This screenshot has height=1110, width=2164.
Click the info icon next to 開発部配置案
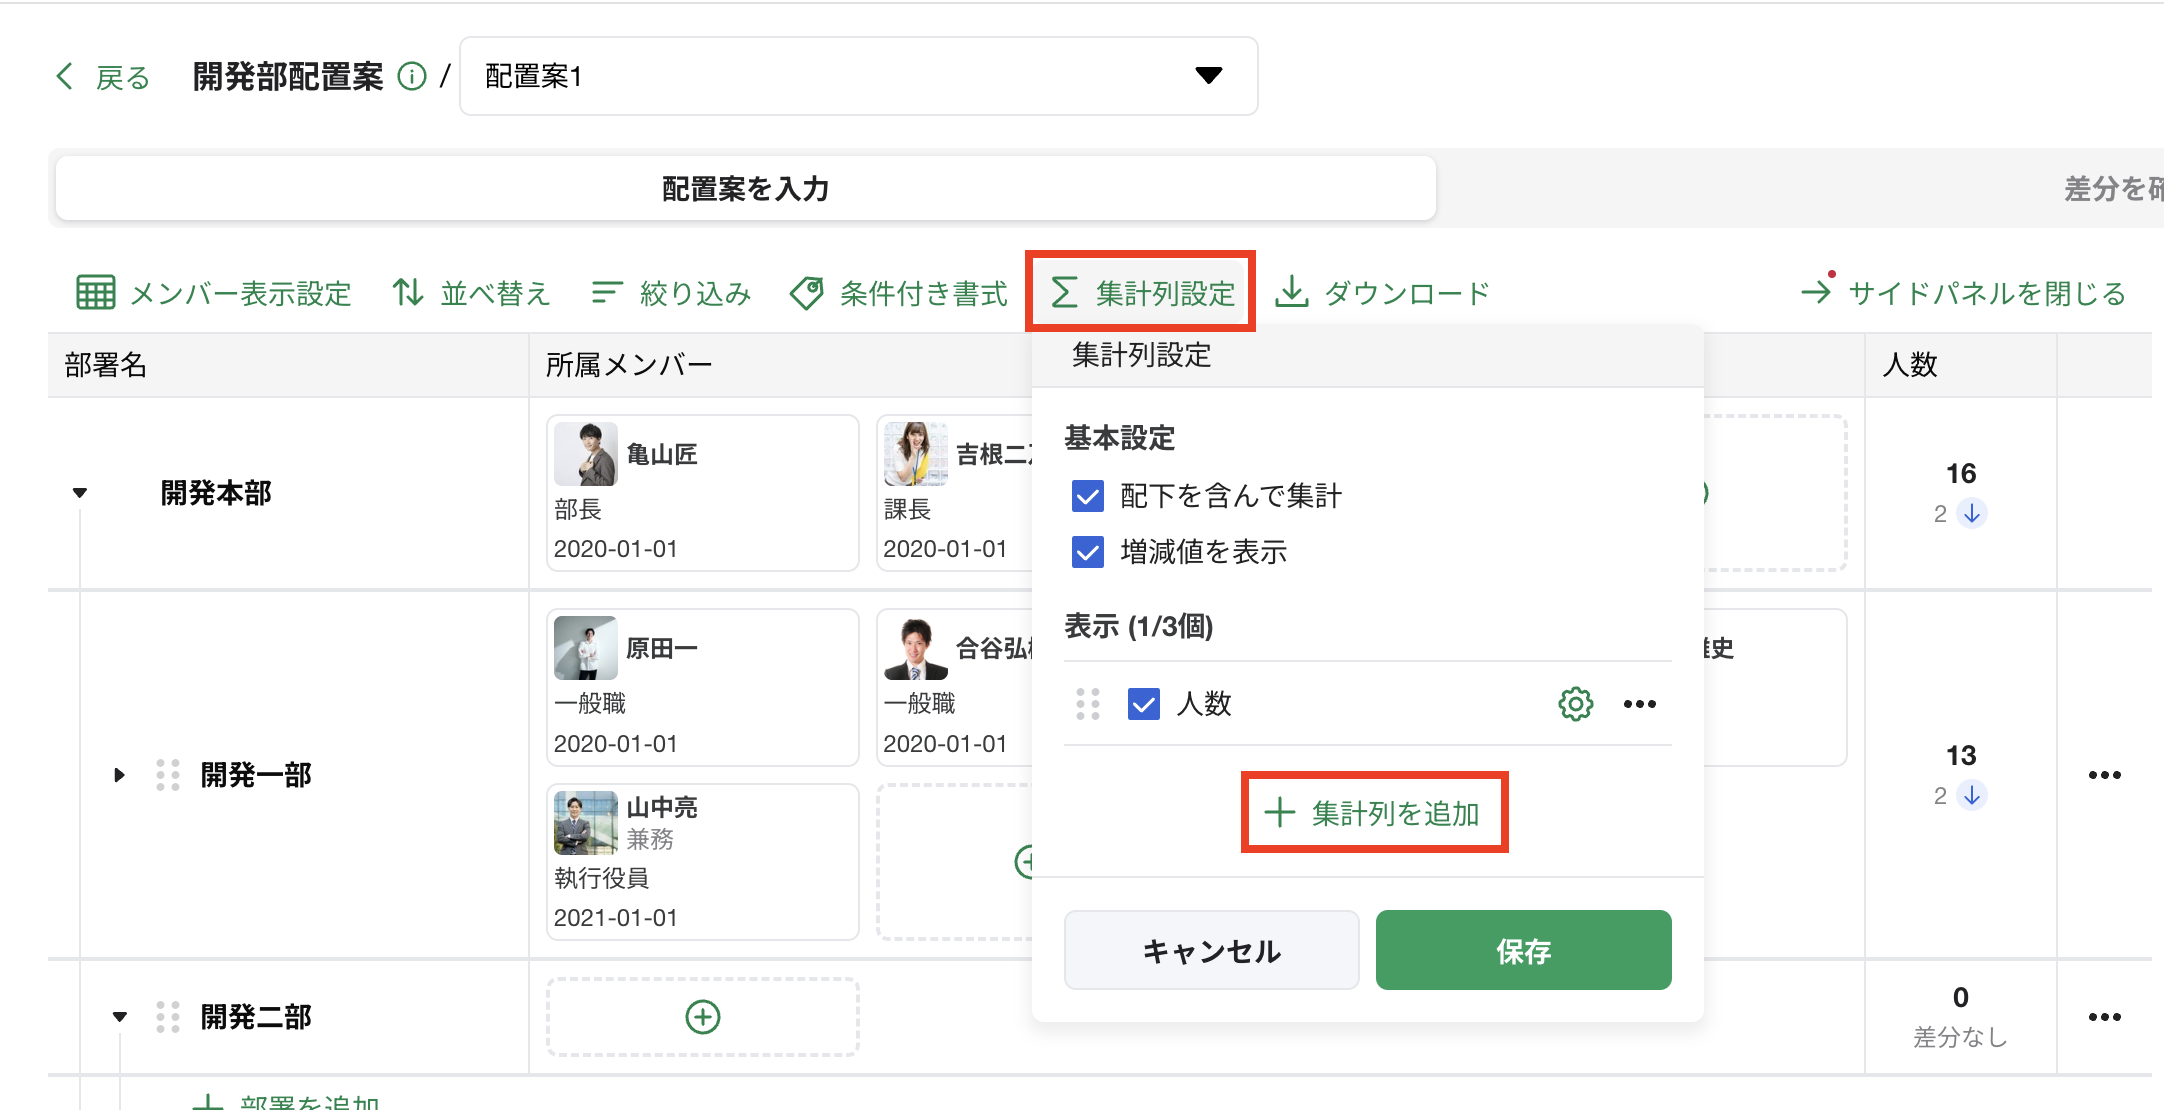click(x=412, y=77)
